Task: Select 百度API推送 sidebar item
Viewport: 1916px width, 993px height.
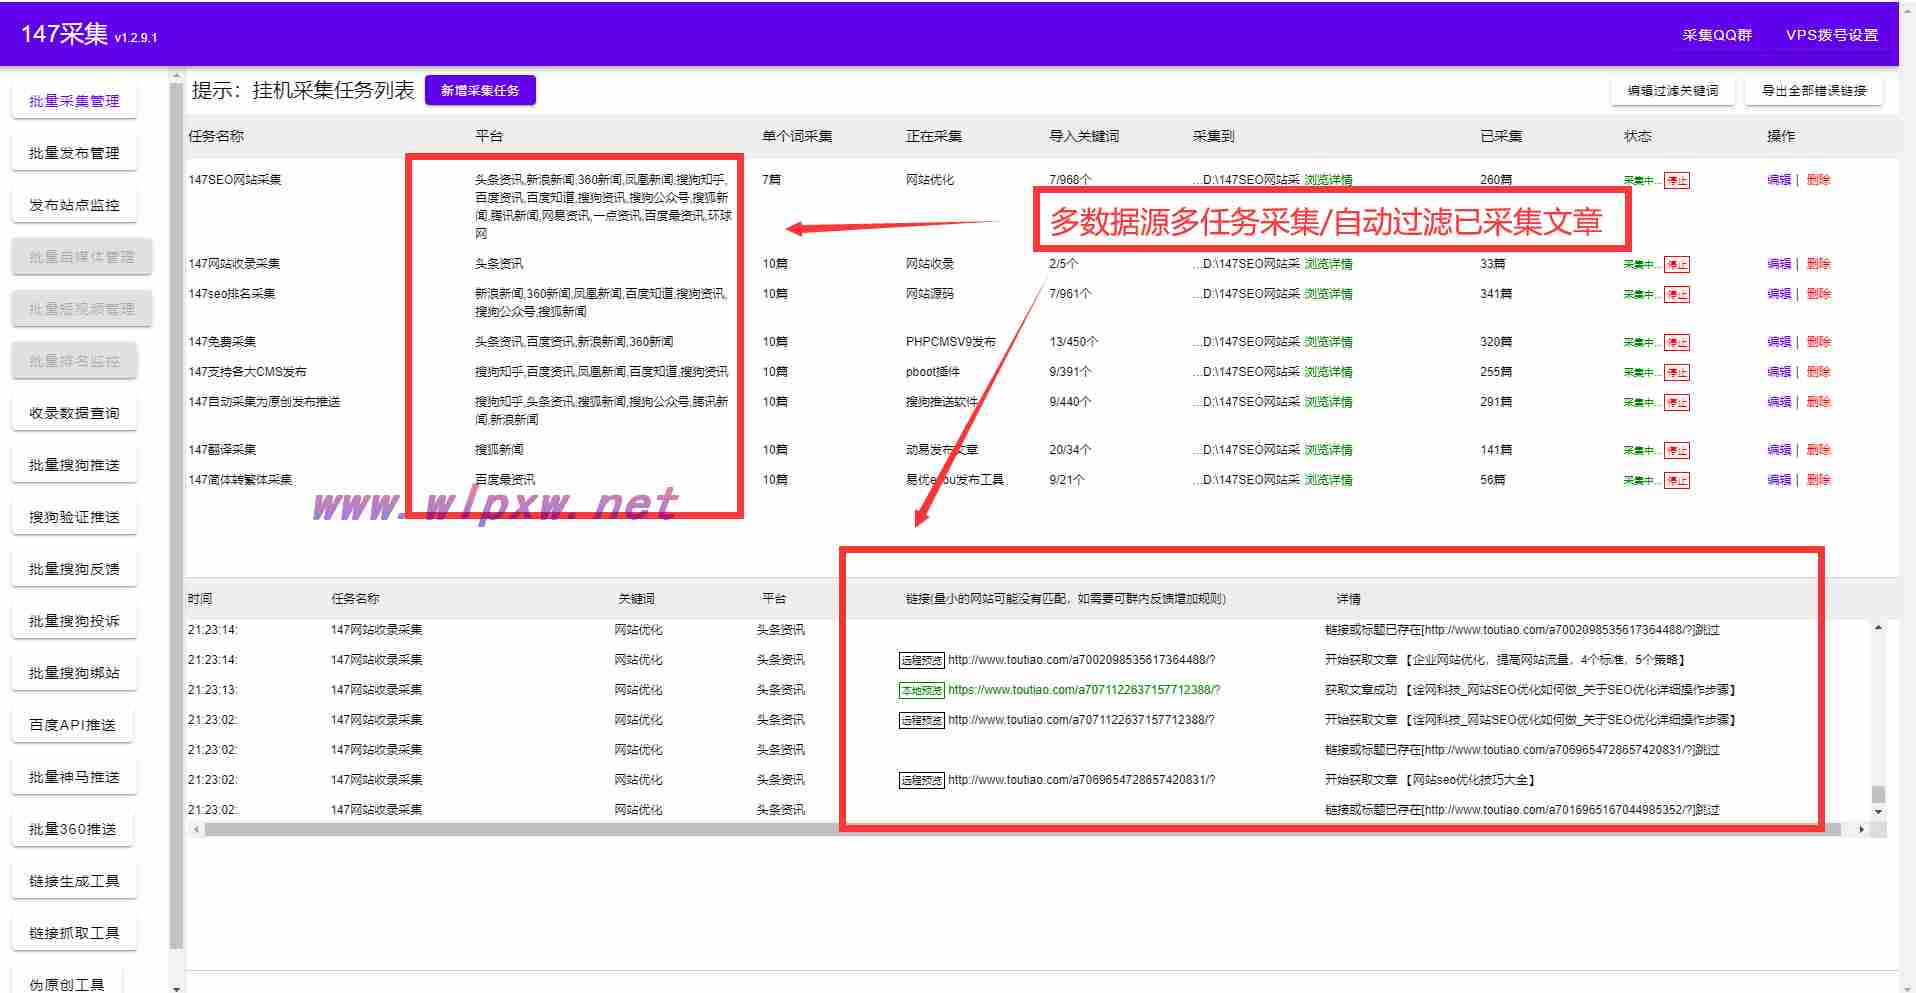Action: click(74, 725)
